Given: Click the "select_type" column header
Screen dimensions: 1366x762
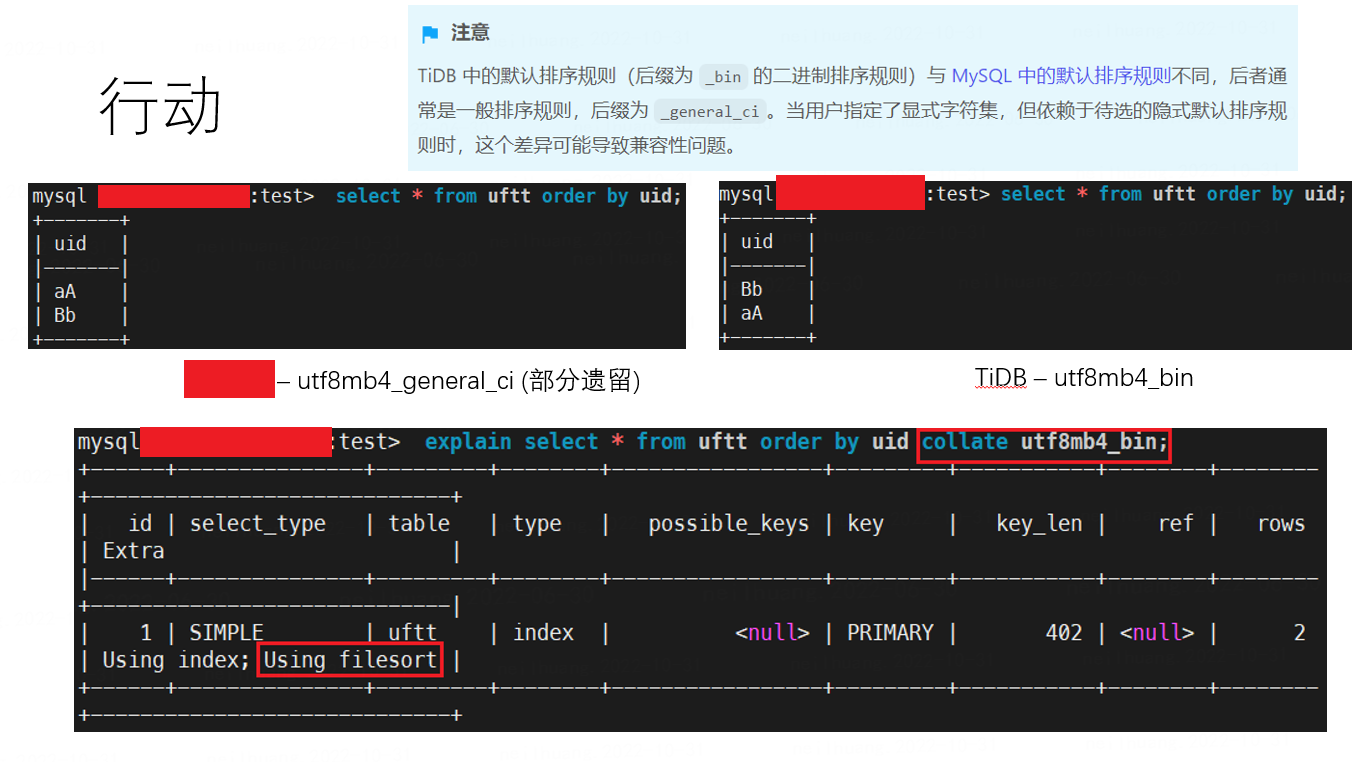Looking at the screenshot, I should point(258,524).
